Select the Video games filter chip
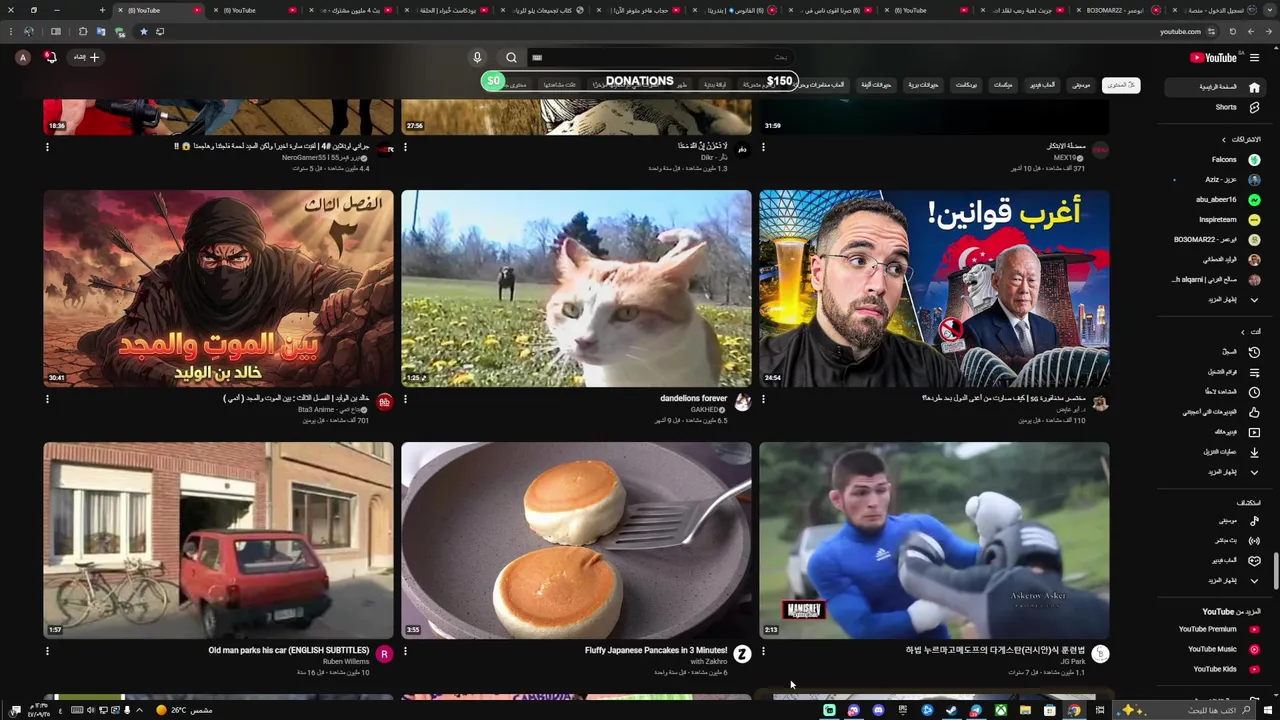 (x=1043, y=85)
